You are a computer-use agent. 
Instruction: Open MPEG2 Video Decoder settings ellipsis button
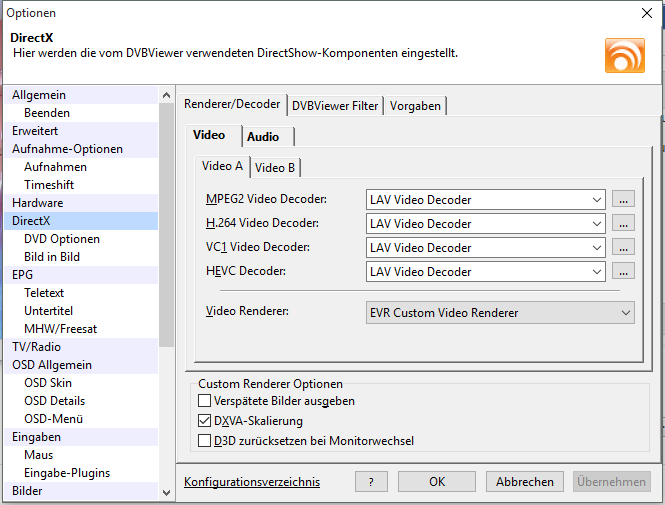click(624, 200)
